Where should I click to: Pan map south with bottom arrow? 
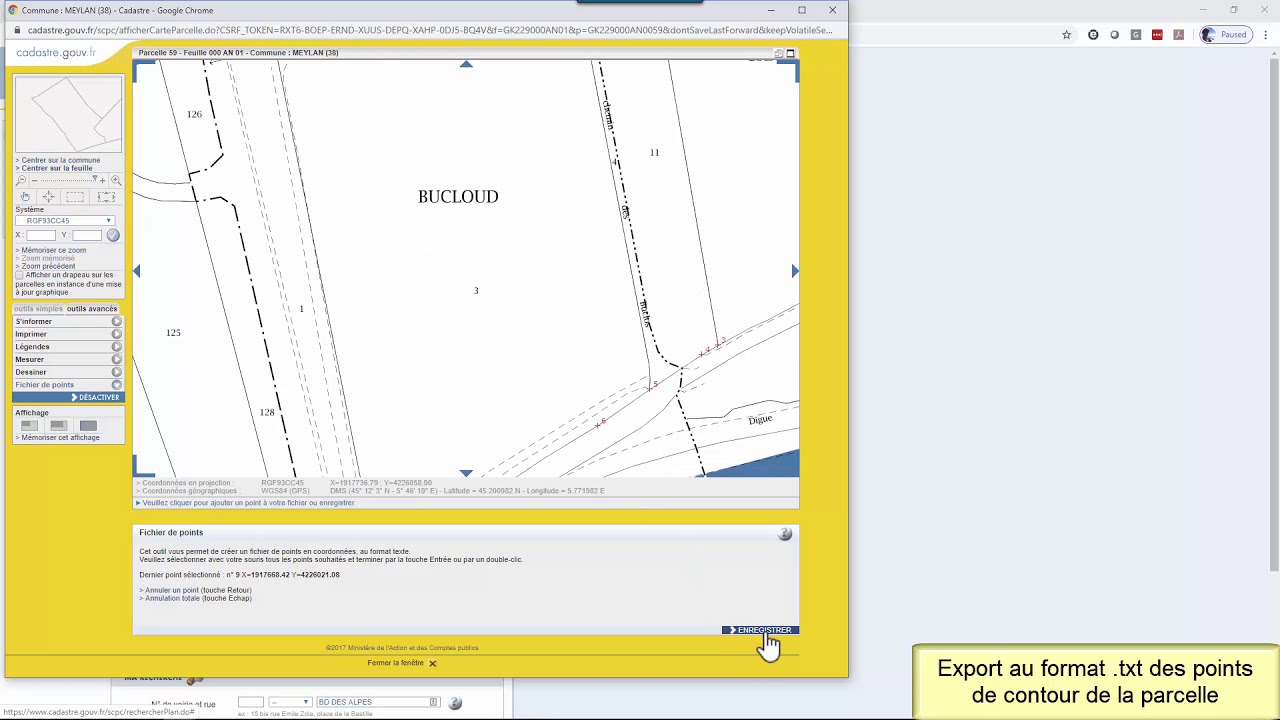coord(466,473)
